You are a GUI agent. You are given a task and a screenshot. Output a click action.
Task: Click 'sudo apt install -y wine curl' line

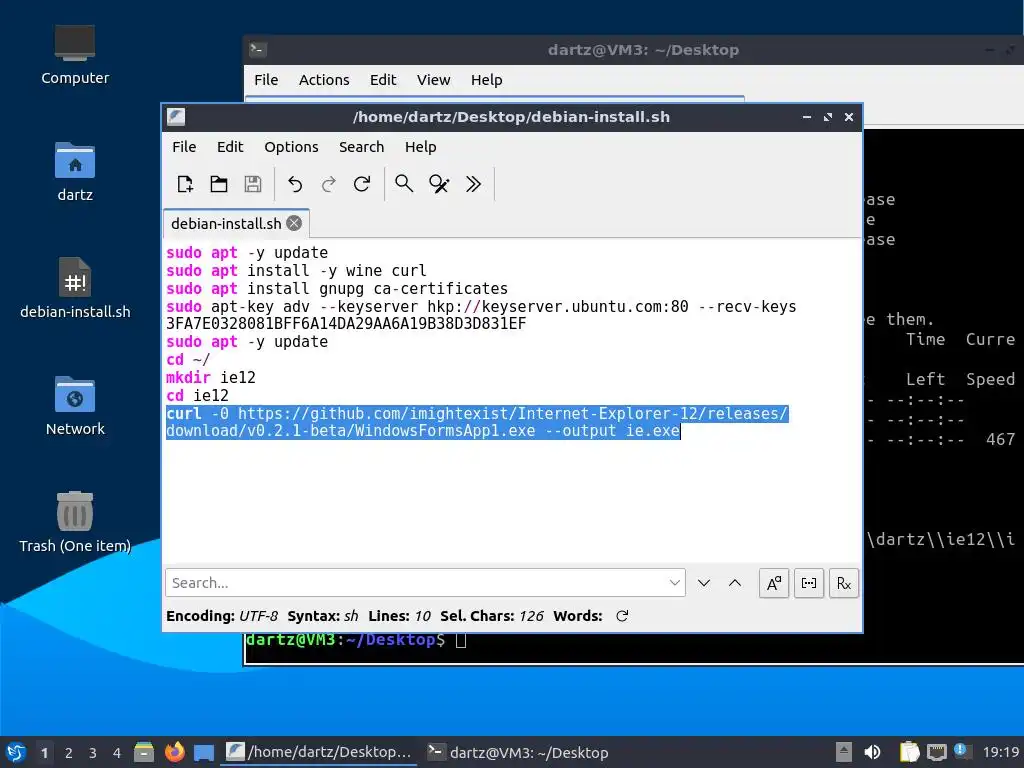coord(296,270)
